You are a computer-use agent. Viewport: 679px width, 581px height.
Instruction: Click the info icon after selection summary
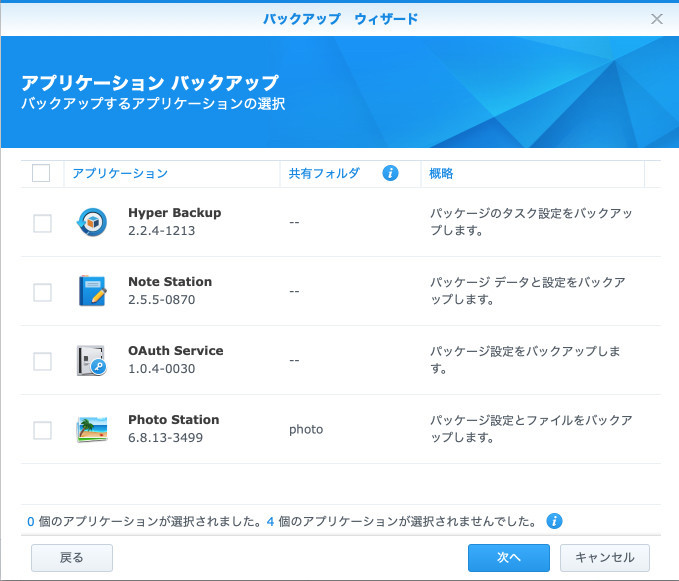click(554, 521)
